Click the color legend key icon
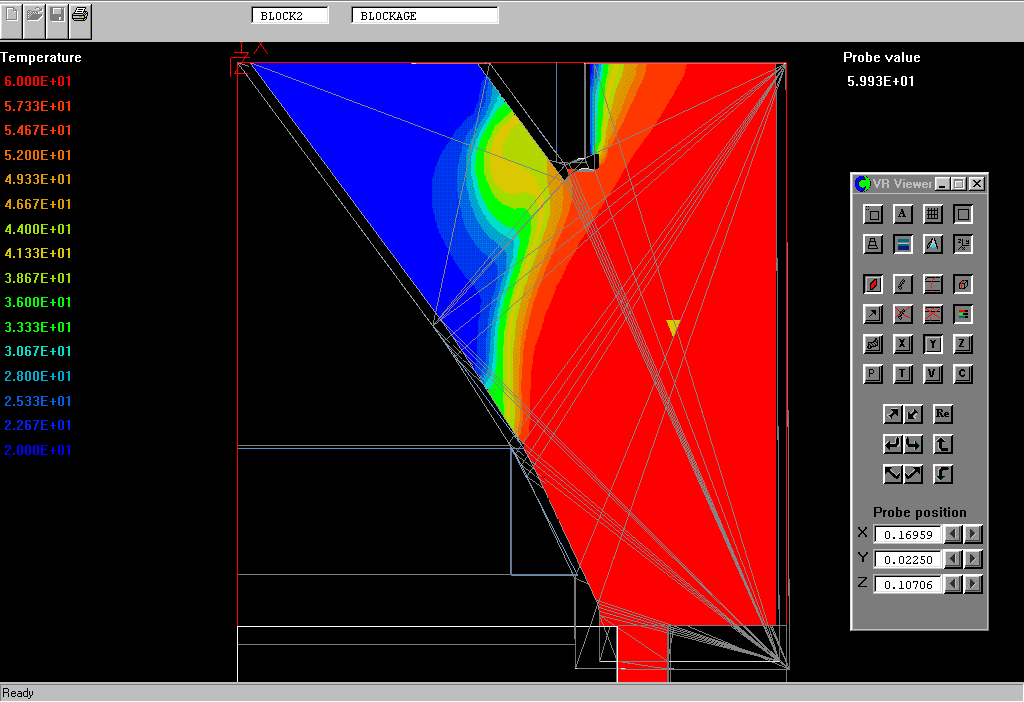Screen dimensions: 1024x702 click(x=963, y=314)
